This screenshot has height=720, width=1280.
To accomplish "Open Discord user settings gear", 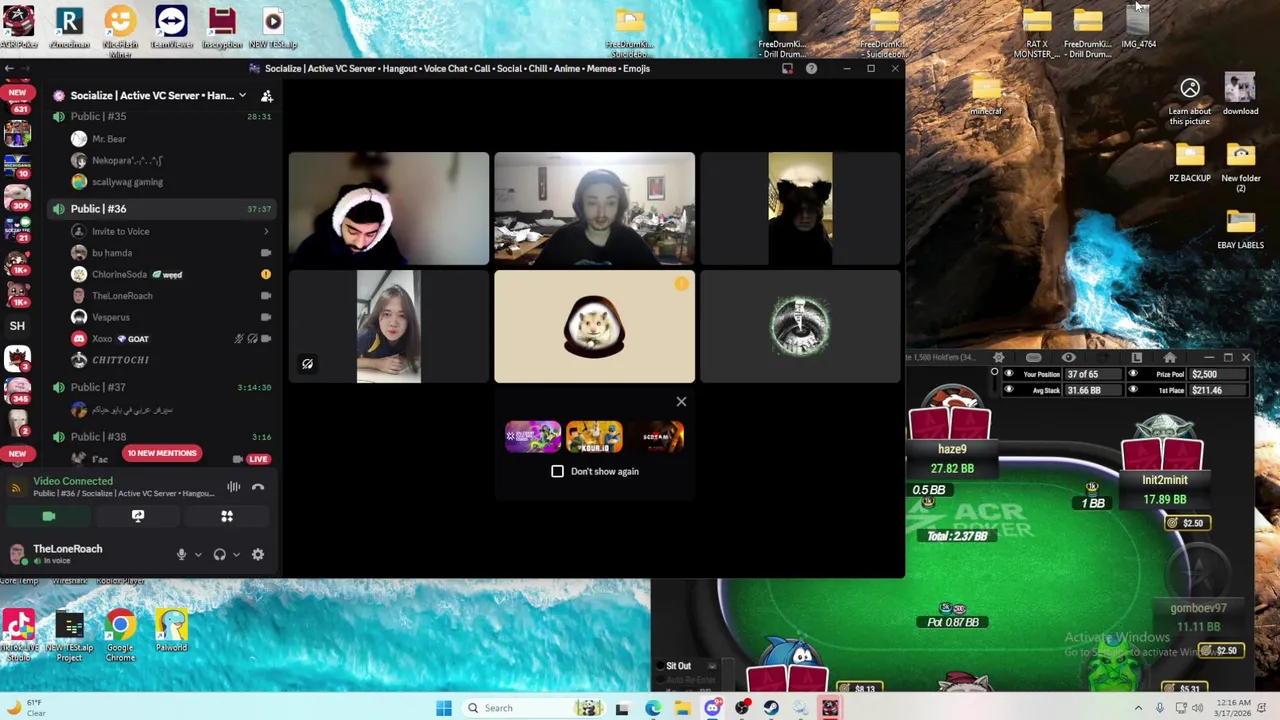I will click(258, 554).
